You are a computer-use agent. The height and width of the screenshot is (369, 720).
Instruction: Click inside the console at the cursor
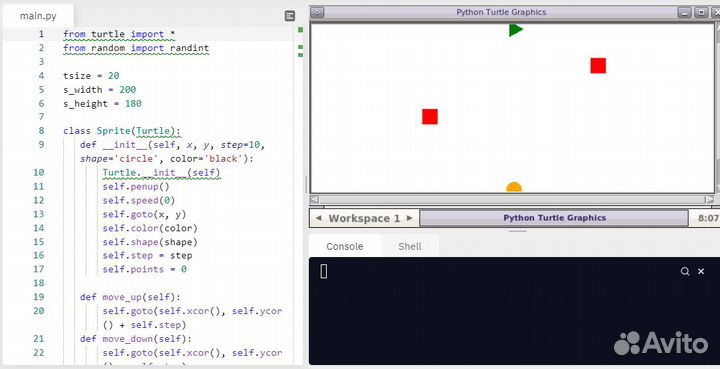pos(324,271)
